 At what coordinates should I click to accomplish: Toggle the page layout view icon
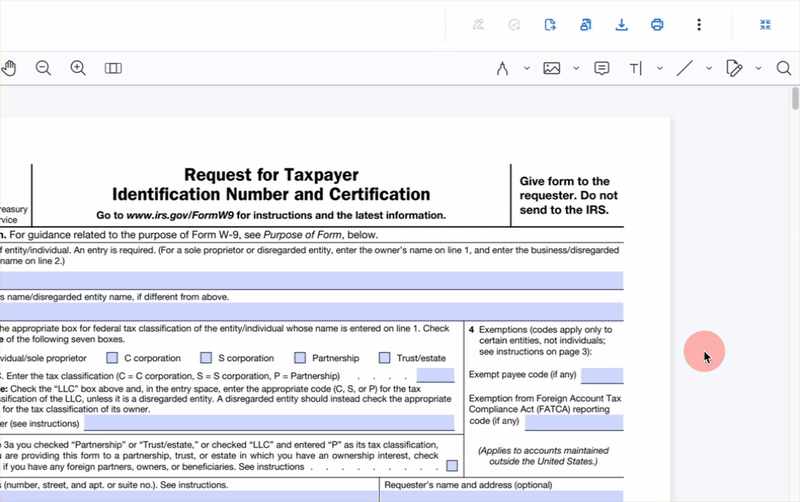[113, 68]
